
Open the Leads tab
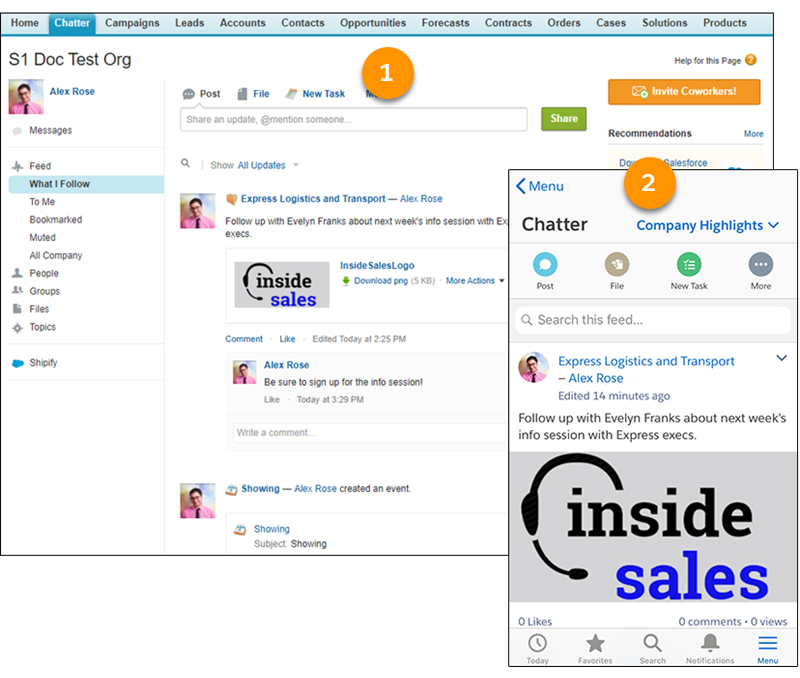(189, 23)
